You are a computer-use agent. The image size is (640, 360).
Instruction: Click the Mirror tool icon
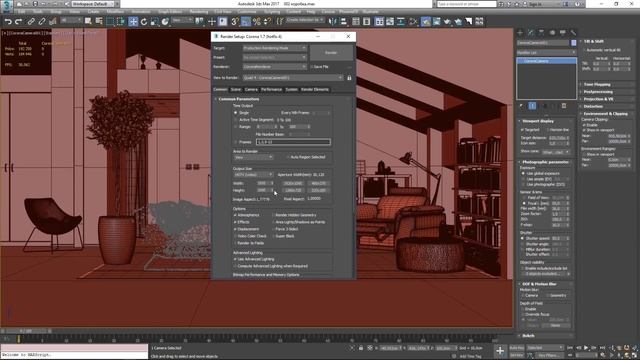pos(333,21)
